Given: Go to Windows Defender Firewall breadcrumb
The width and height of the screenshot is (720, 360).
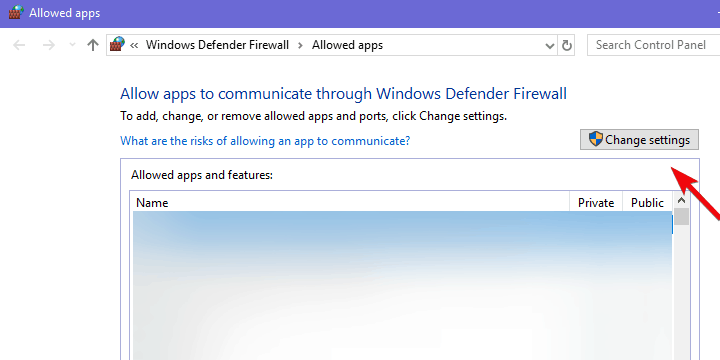Looking at the screenshot, I should (x=217, y=45).
